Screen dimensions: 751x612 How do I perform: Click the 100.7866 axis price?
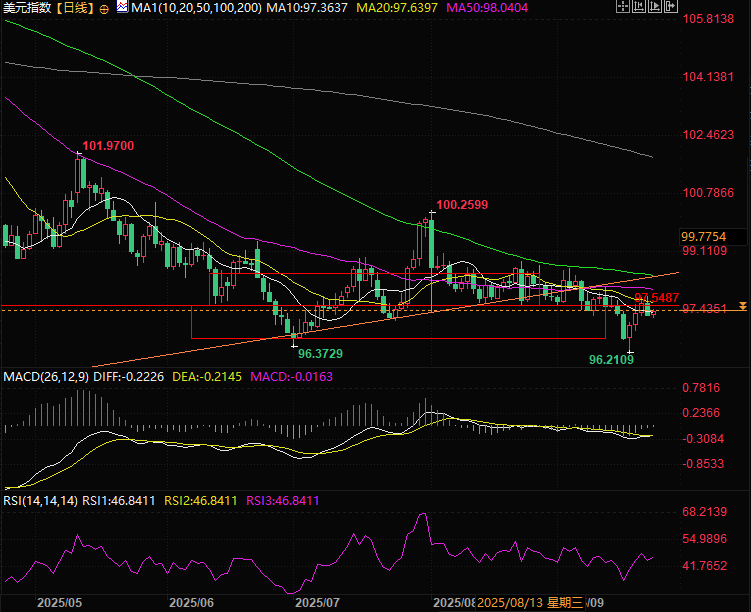click(x=708, y=193)
